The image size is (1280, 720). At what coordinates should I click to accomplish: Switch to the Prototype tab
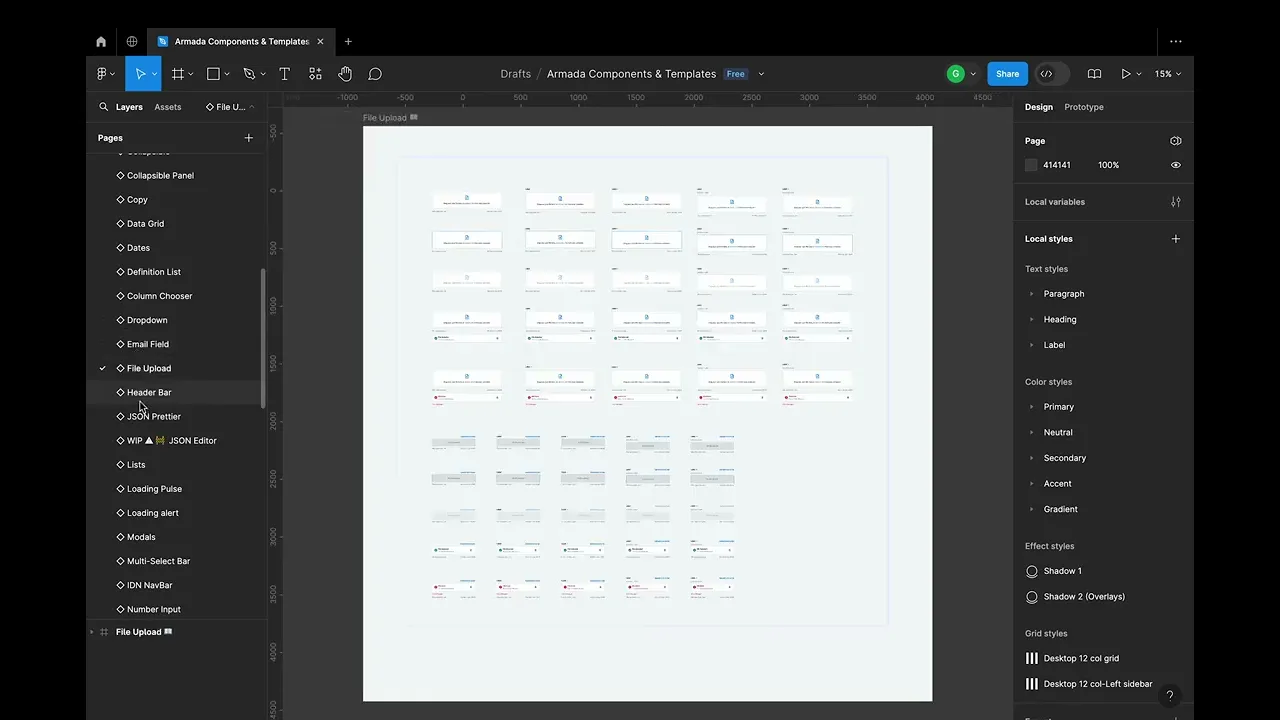[1084, 107]
